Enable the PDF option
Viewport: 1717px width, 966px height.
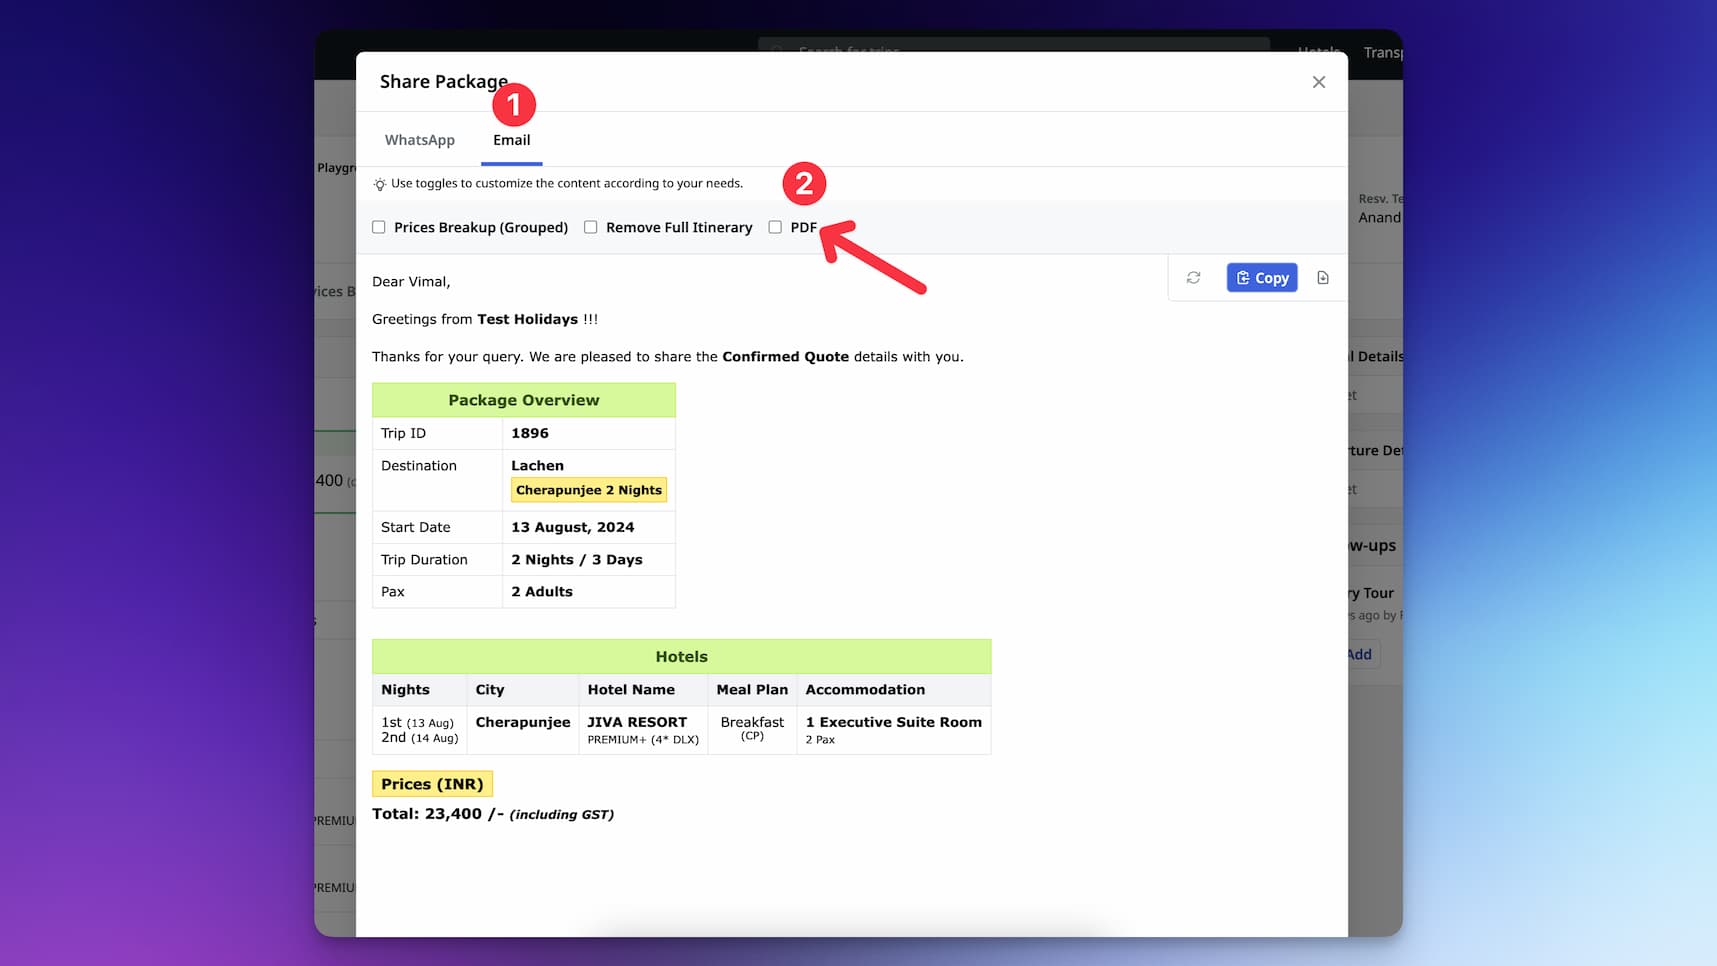click(776, 227)
